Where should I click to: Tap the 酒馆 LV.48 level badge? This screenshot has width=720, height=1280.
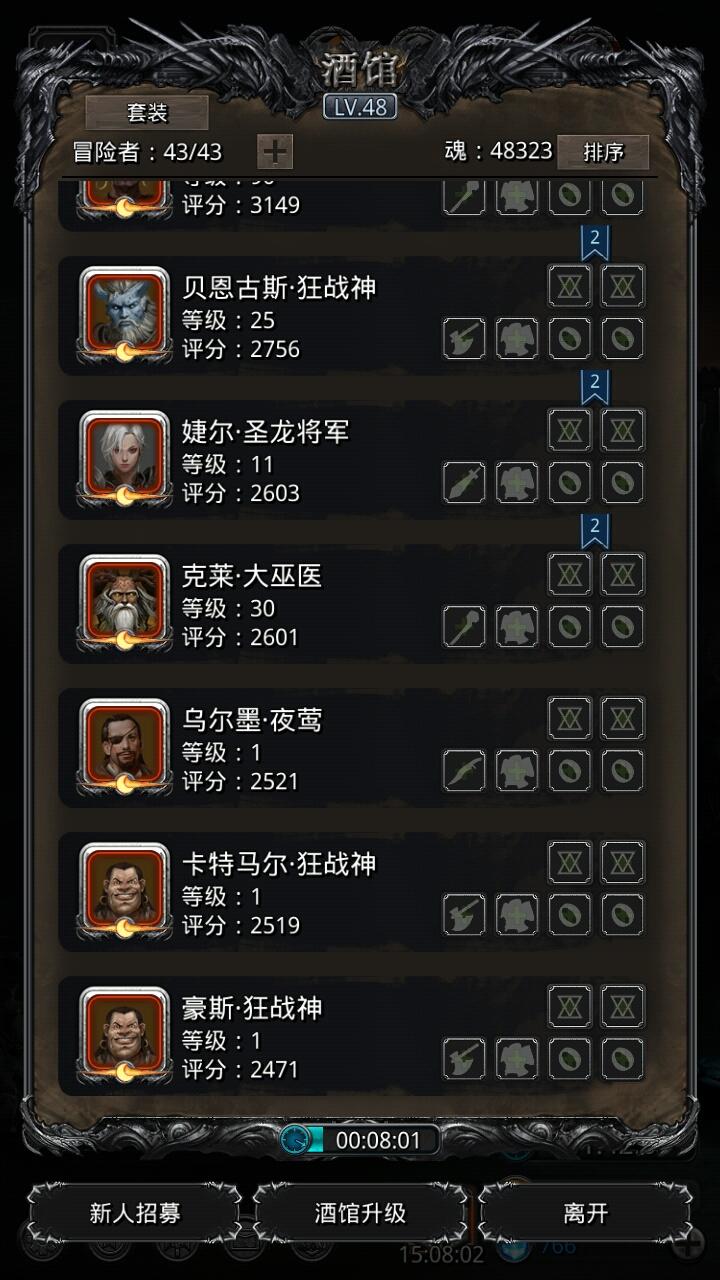point(360,107)
